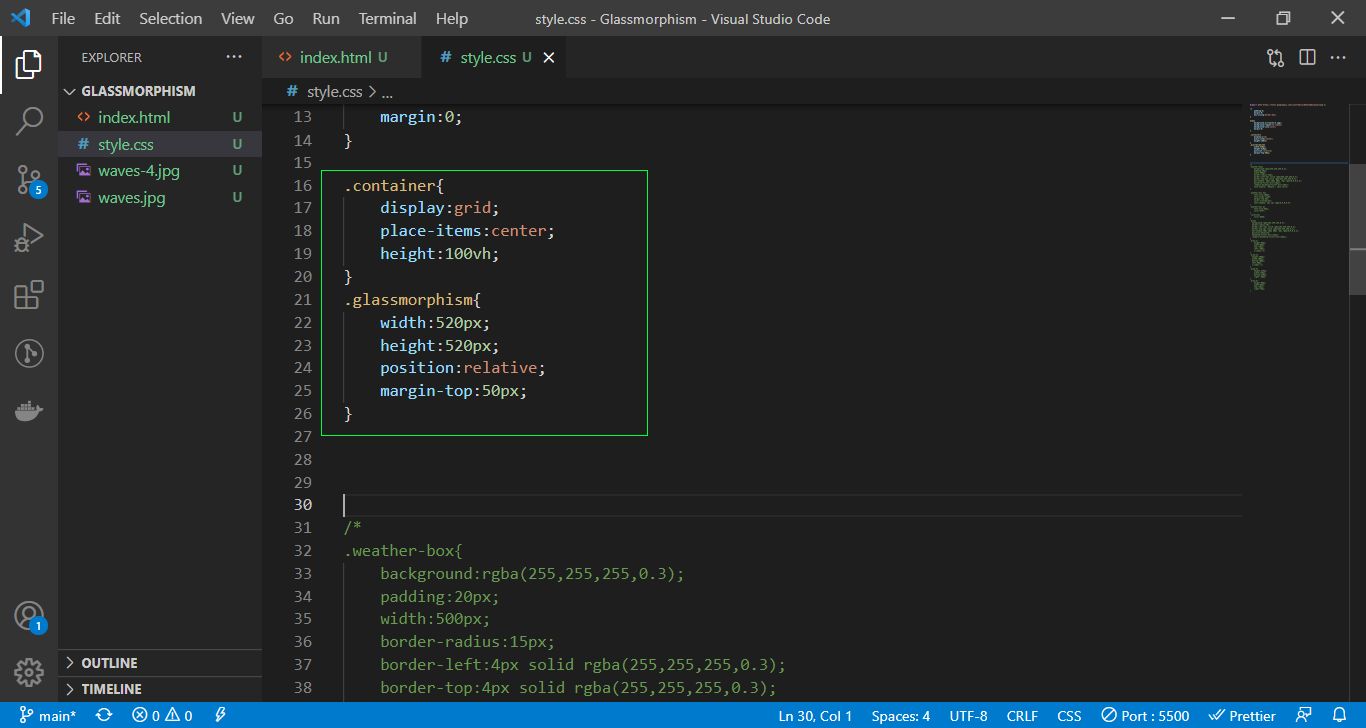This screenshot has height=728, width=1366.
Task: Click place-items:center; code line
Action: click(467, 231)
